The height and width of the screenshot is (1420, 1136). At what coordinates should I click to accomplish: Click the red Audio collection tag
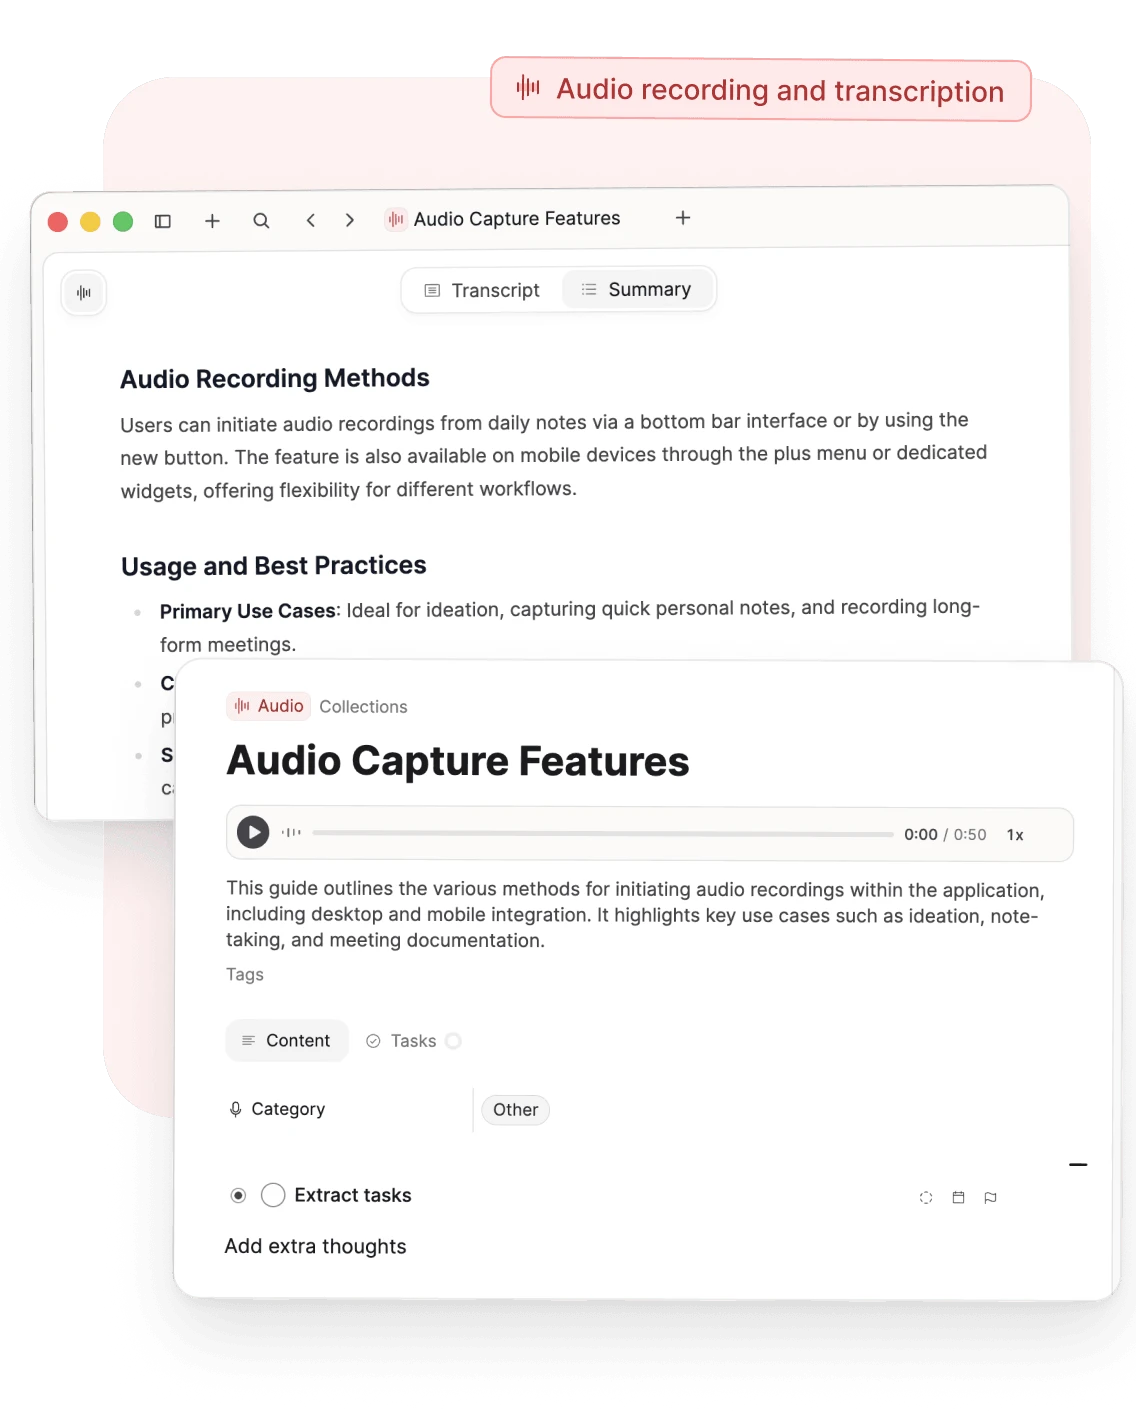pos(268,706)
